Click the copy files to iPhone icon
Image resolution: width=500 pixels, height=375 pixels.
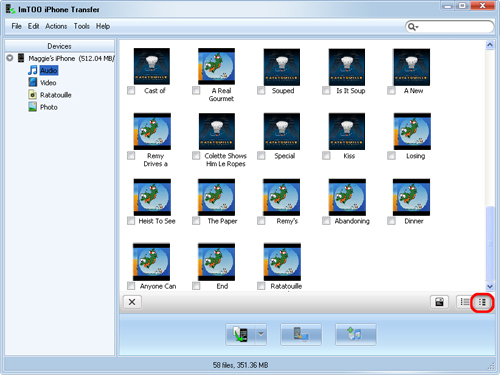241,334
